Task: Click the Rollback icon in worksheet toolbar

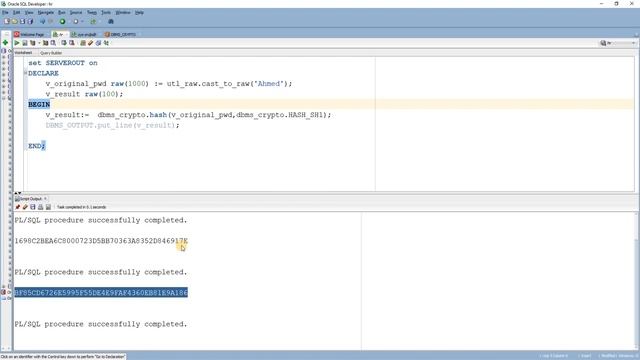Action: click(x=72, y=43)
